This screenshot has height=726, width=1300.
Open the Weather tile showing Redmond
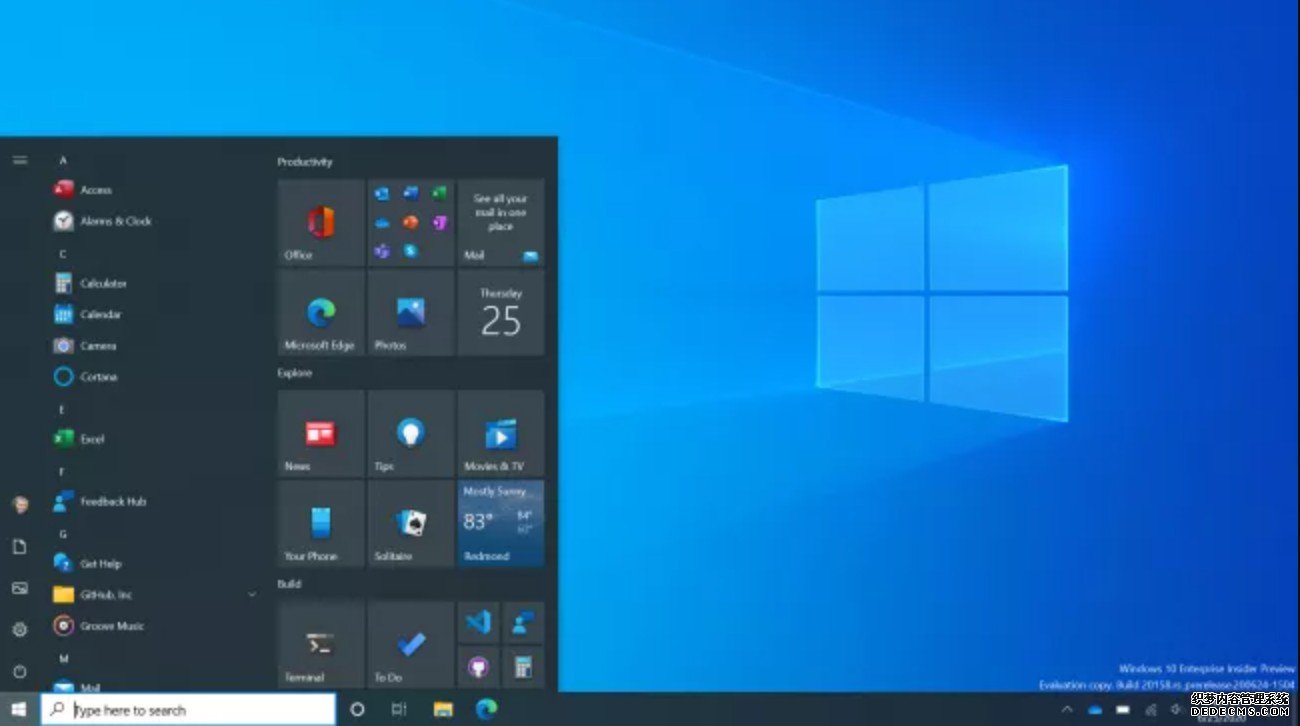point(501,524)
